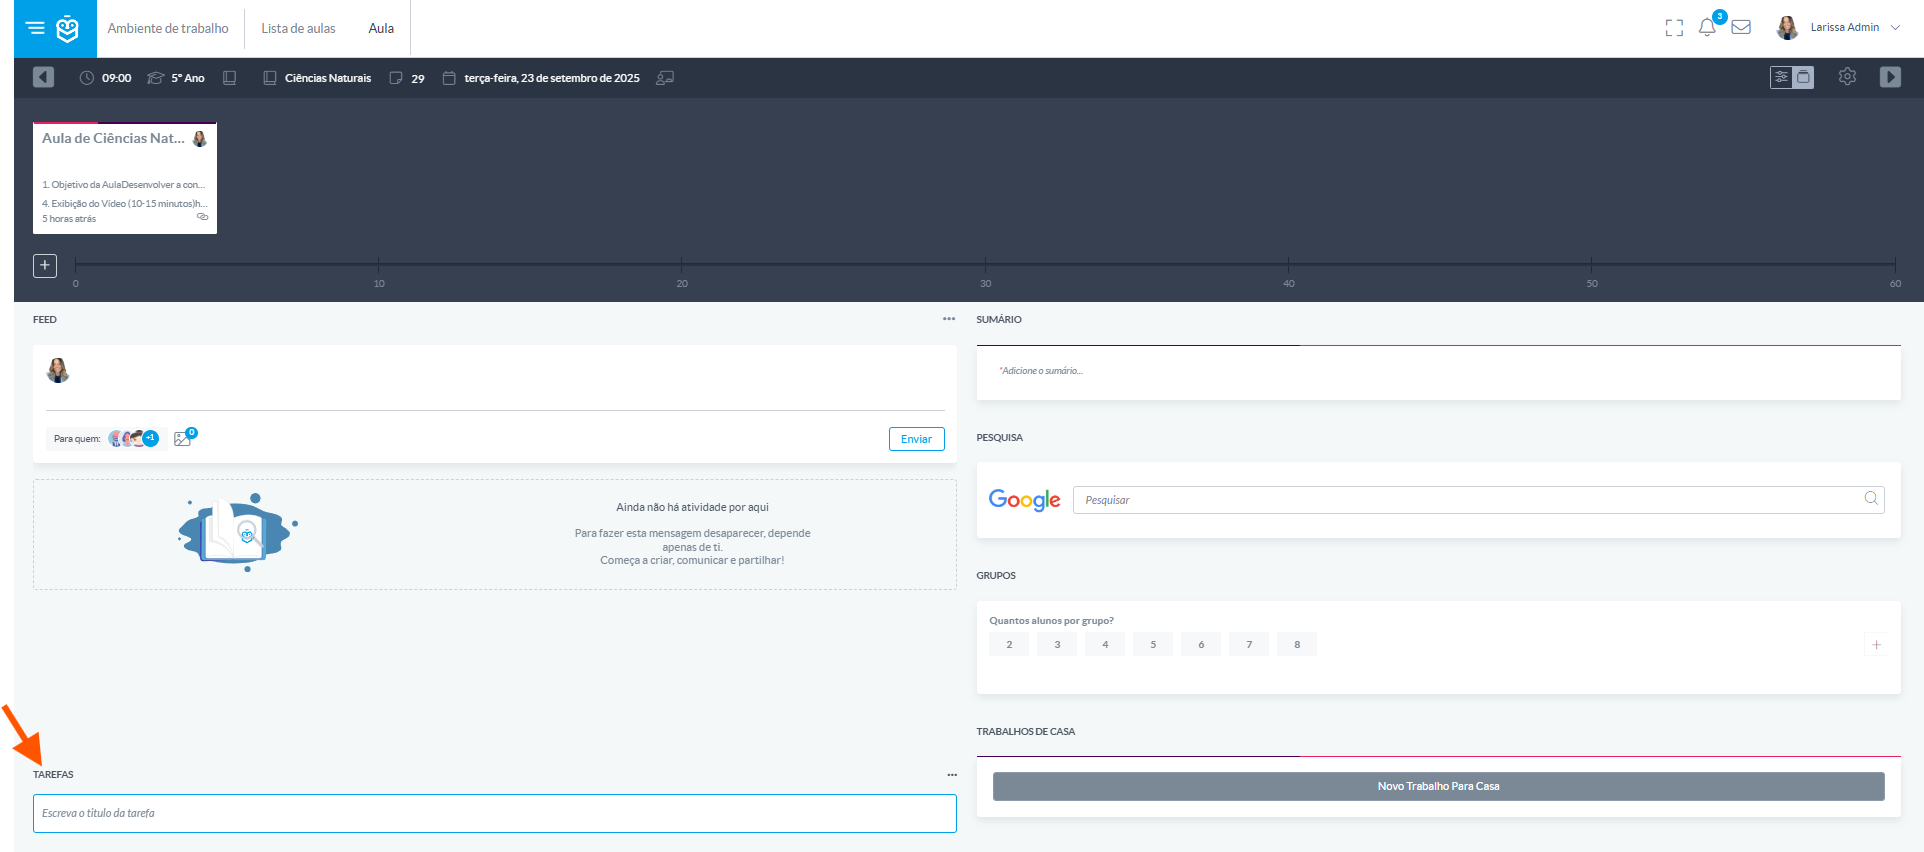
Task: Click the Adicione o sumário field
Action: tap(1438, 373)
